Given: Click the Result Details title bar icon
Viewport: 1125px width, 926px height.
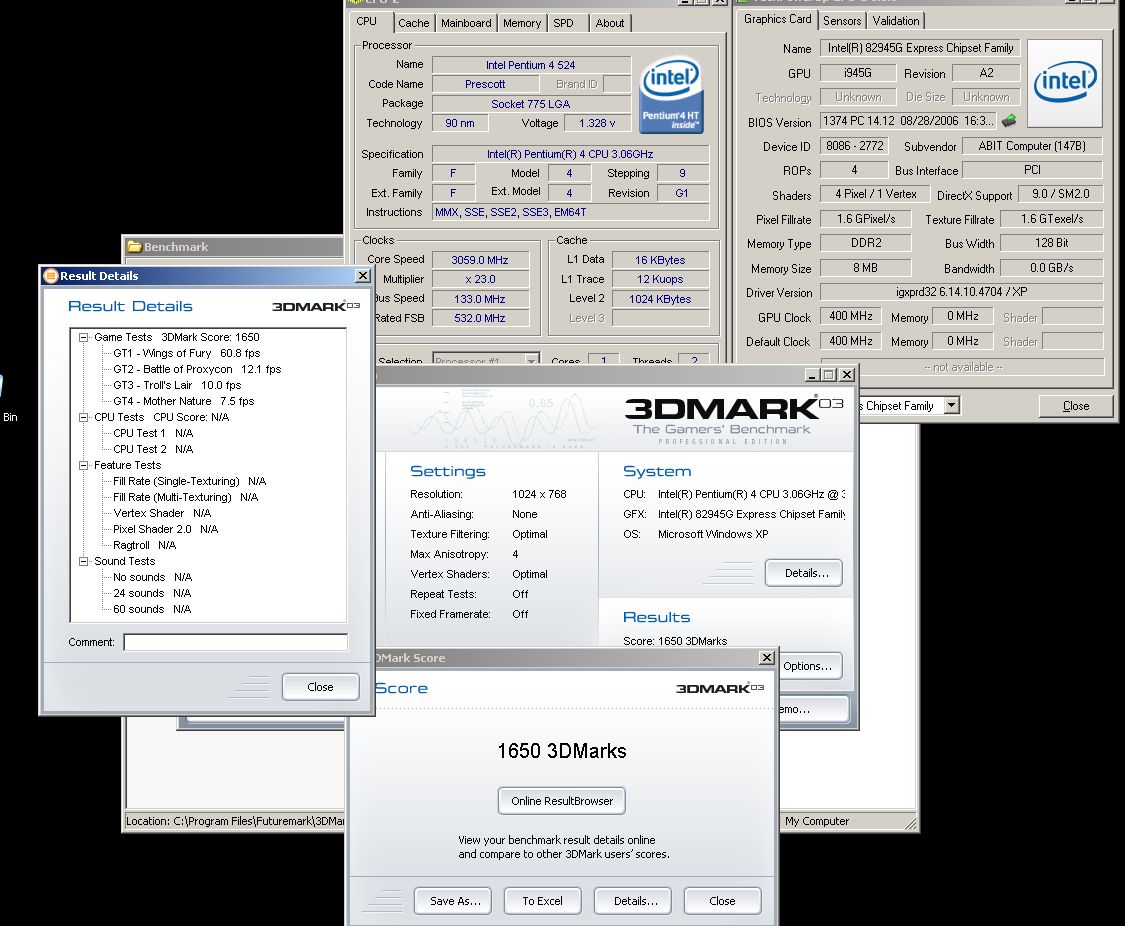Looking at the screenshot, I should coord(50,275).
